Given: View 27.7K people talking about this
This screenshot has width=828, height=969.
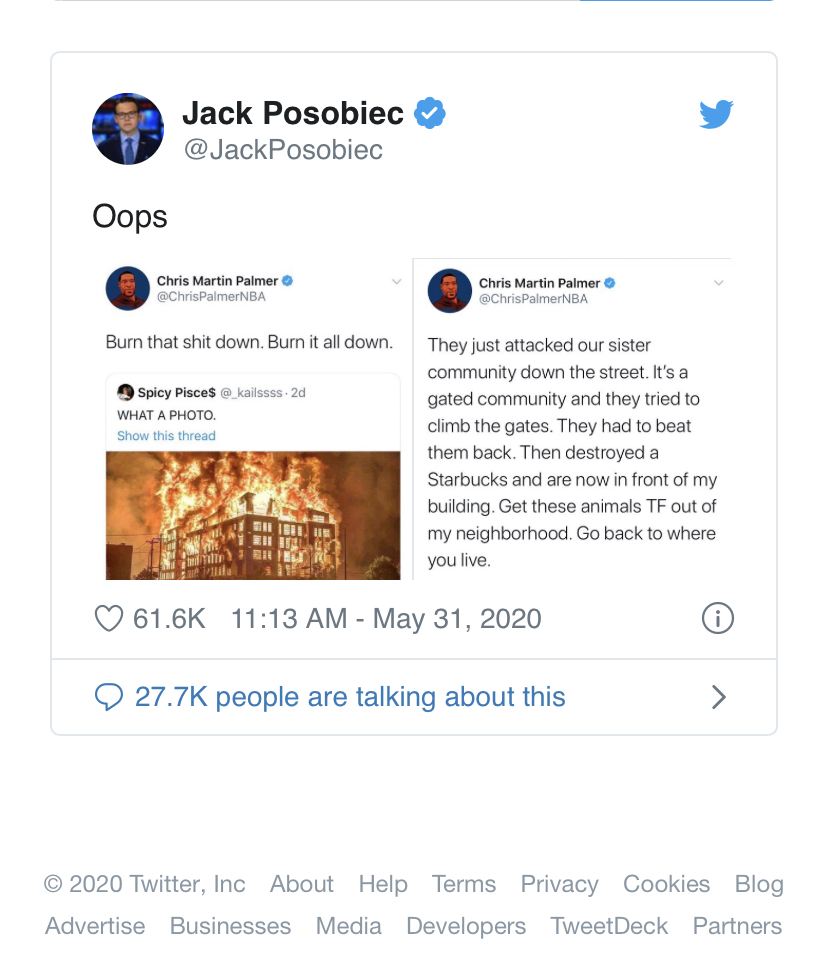Looking at the screenshot, I should click(350, 697).
